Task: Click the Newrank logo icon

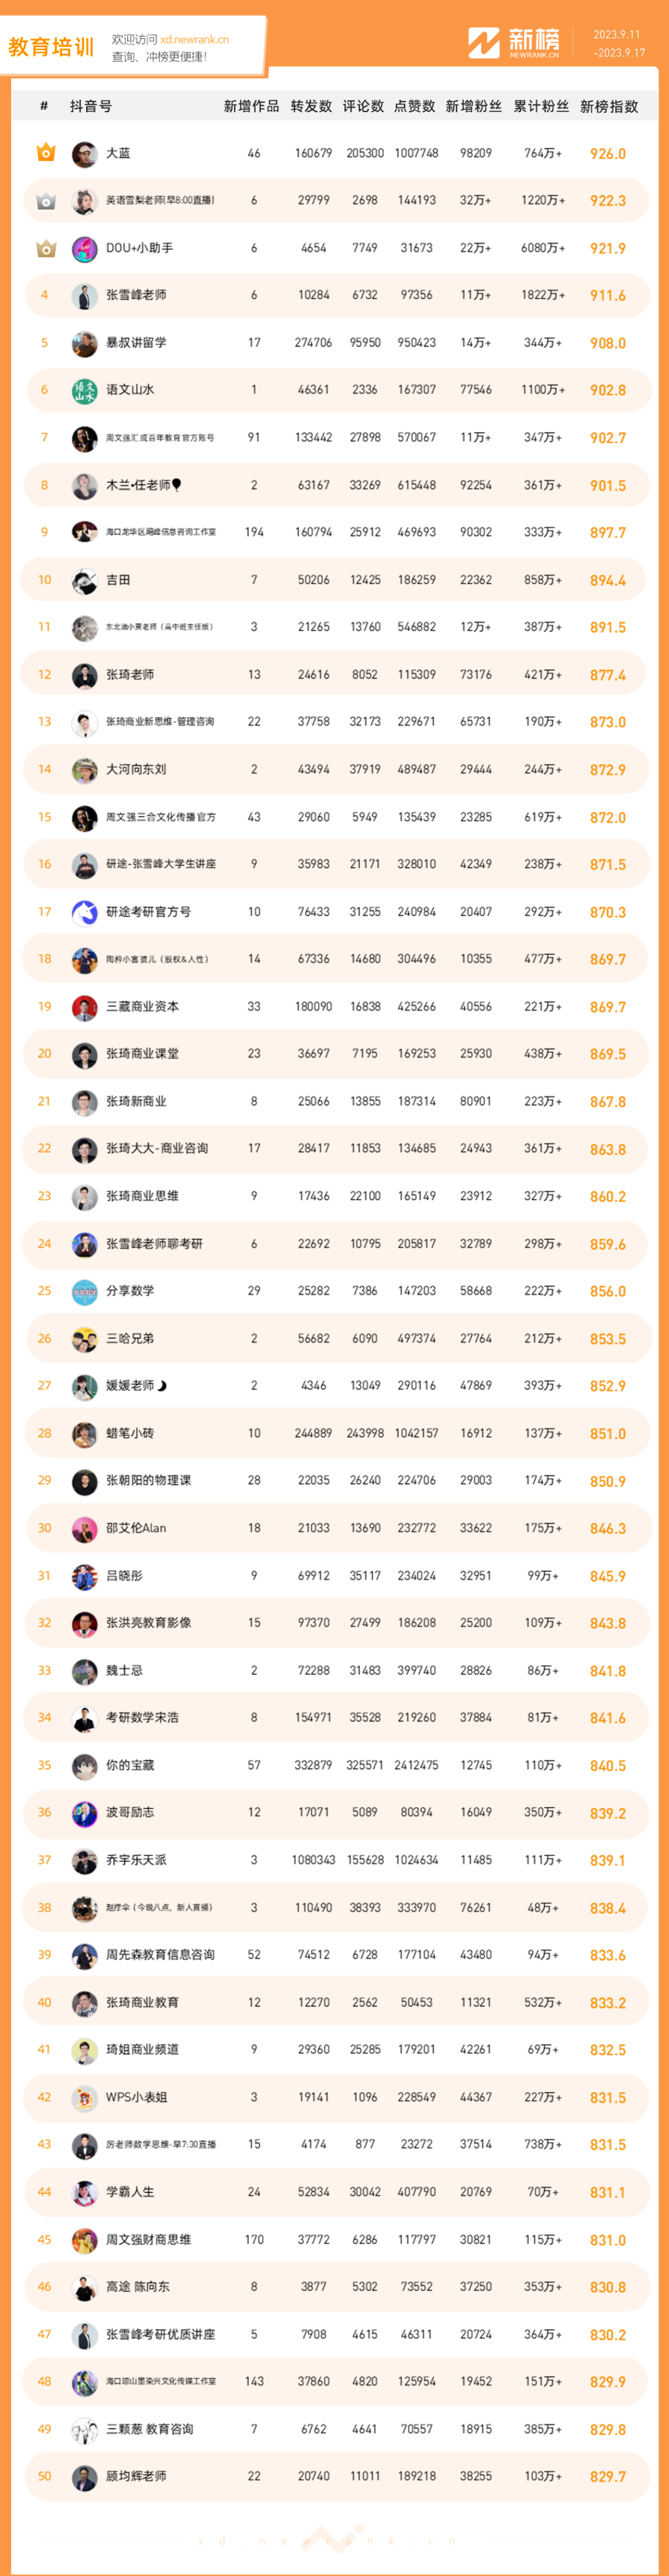Action: point(484,43)
